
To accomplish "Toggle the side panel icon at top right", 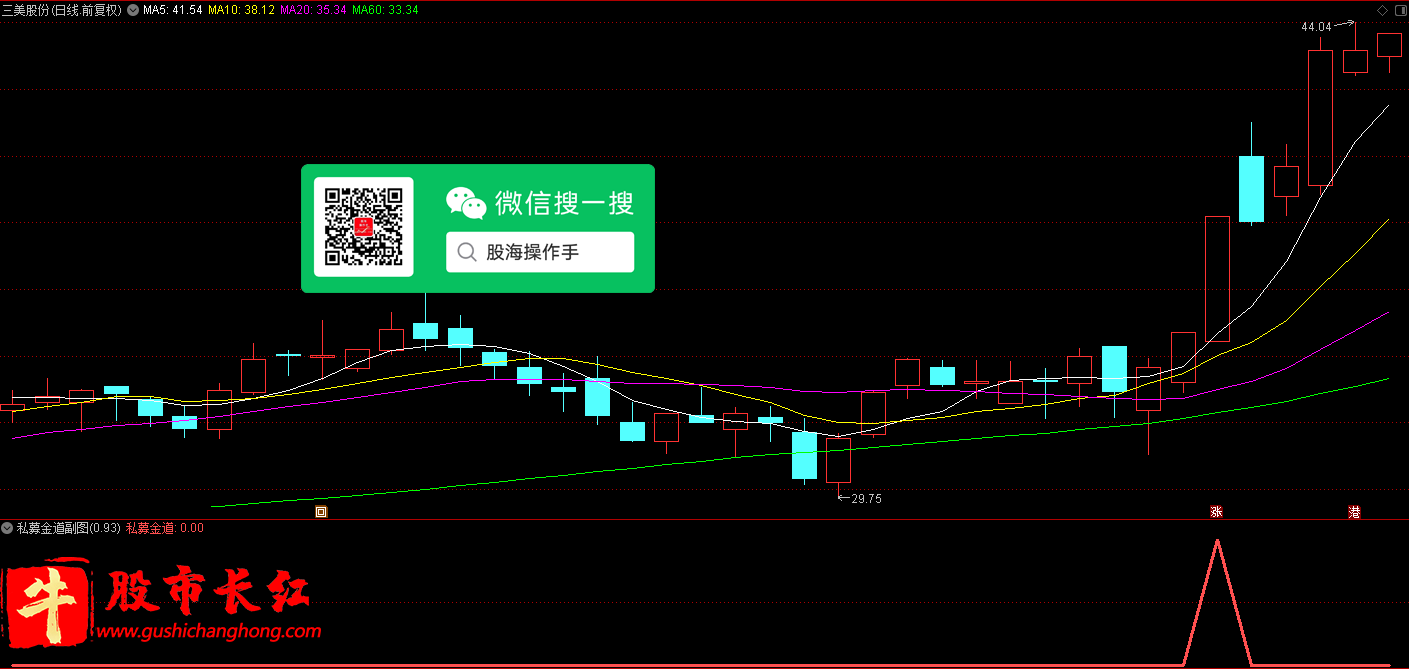I will click(1399, 9).
